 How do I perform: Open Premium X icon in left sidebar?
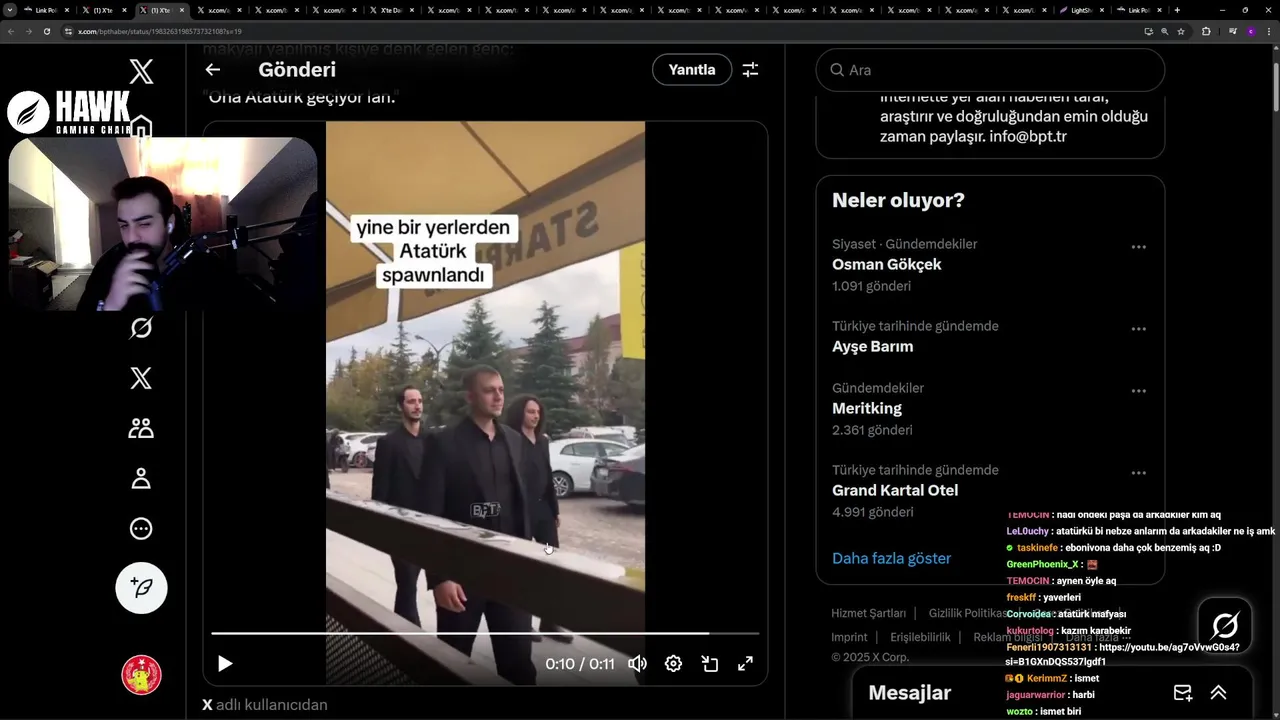tap(141, 378)
